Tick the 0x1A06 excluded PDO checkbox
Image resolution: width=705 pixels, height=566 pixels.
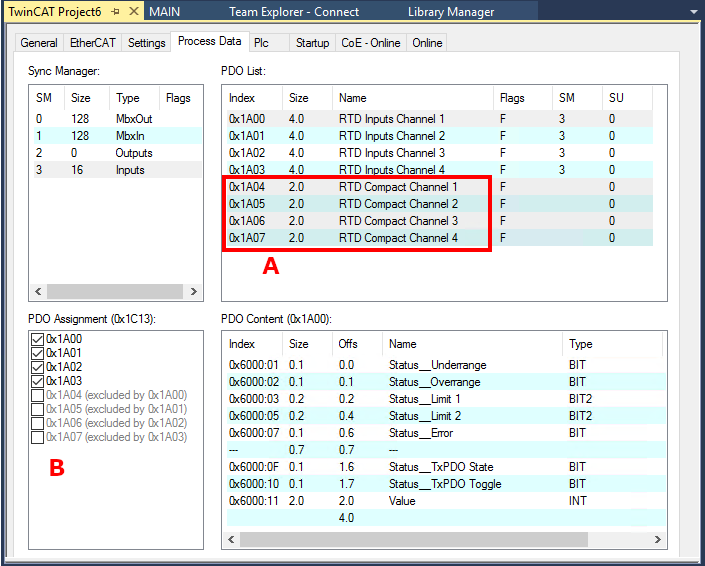click(37, 423)
